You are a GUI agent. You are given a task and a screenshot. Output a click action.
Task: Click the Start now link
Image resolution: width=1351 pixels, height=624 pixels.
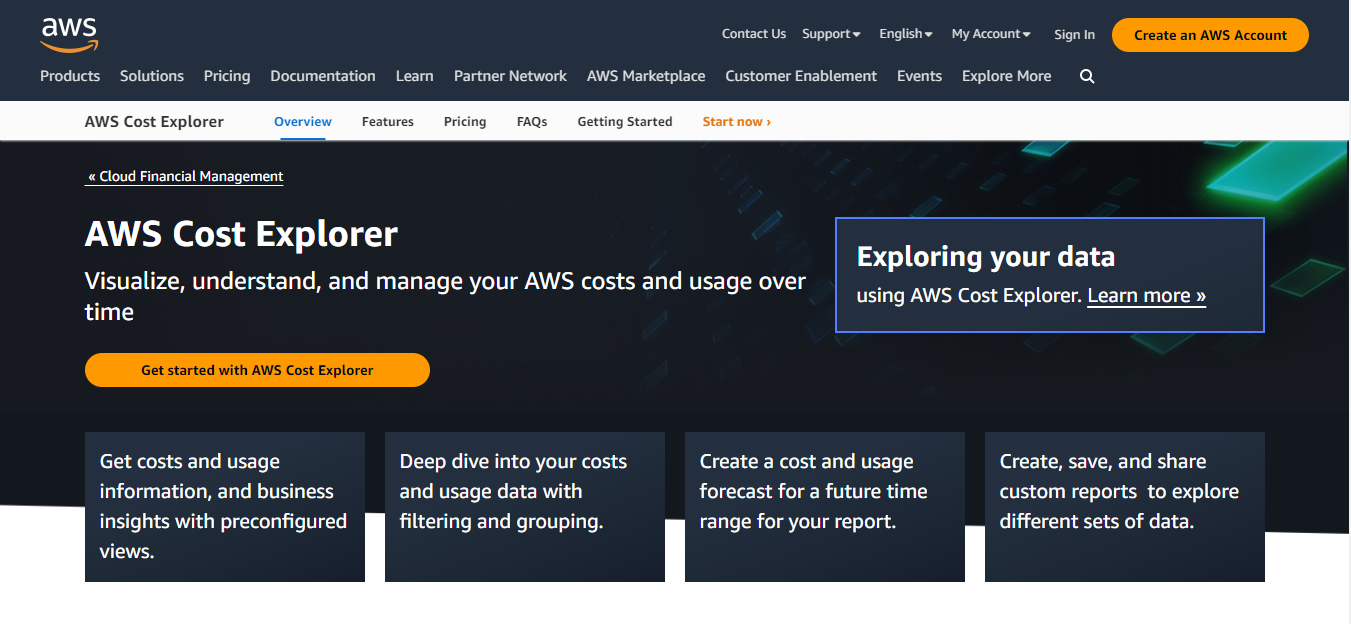736,121
